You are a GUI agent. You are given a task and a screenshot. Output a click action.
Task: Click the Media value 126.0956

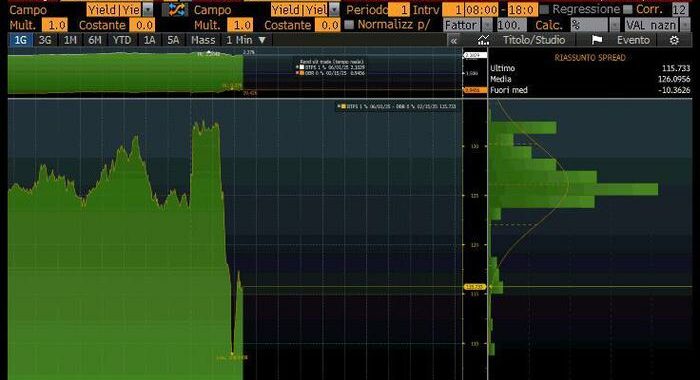pos(674,79)
